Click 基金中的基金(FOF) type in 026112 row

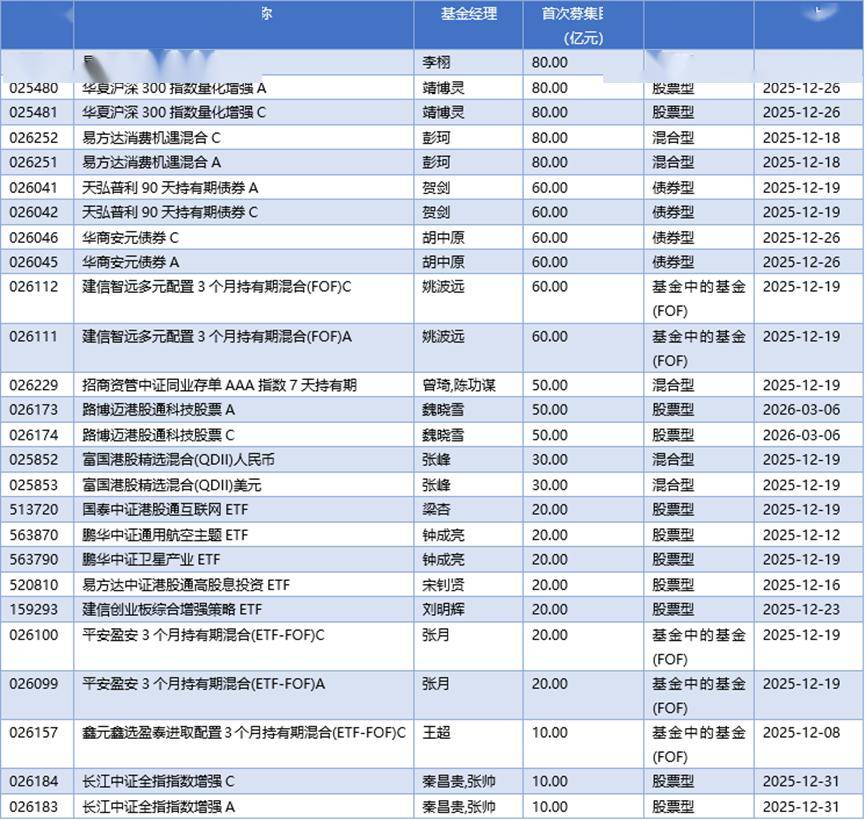point(698,299)
